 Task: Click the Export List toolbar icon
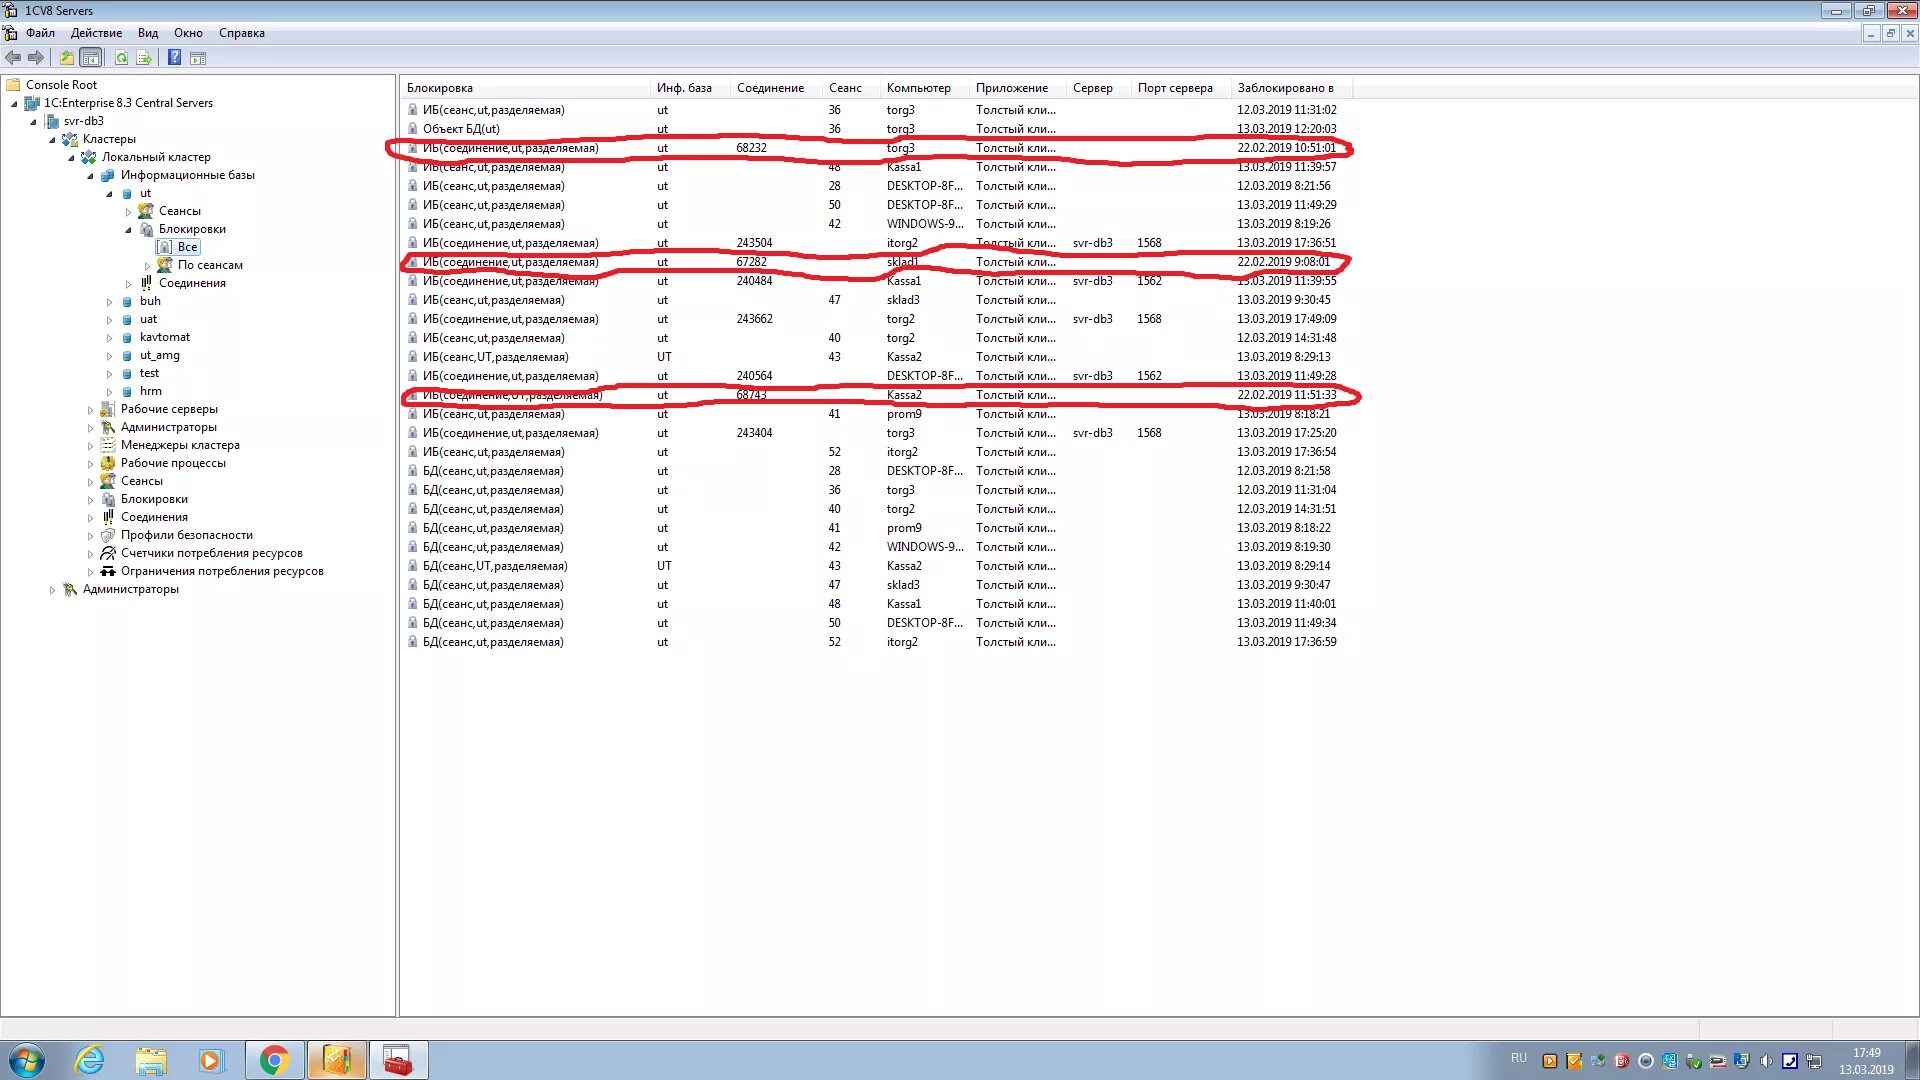coord(144,58)
